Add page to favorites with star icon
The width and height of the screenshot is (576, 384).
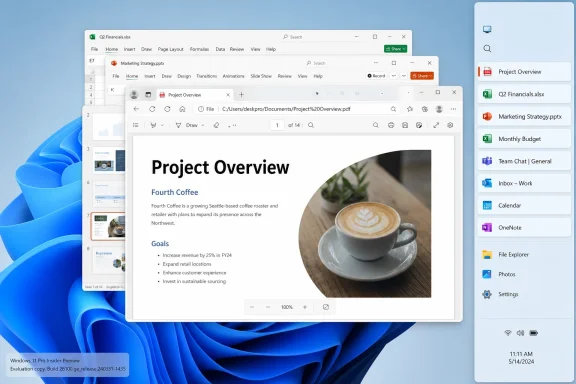tap(410, 109)
